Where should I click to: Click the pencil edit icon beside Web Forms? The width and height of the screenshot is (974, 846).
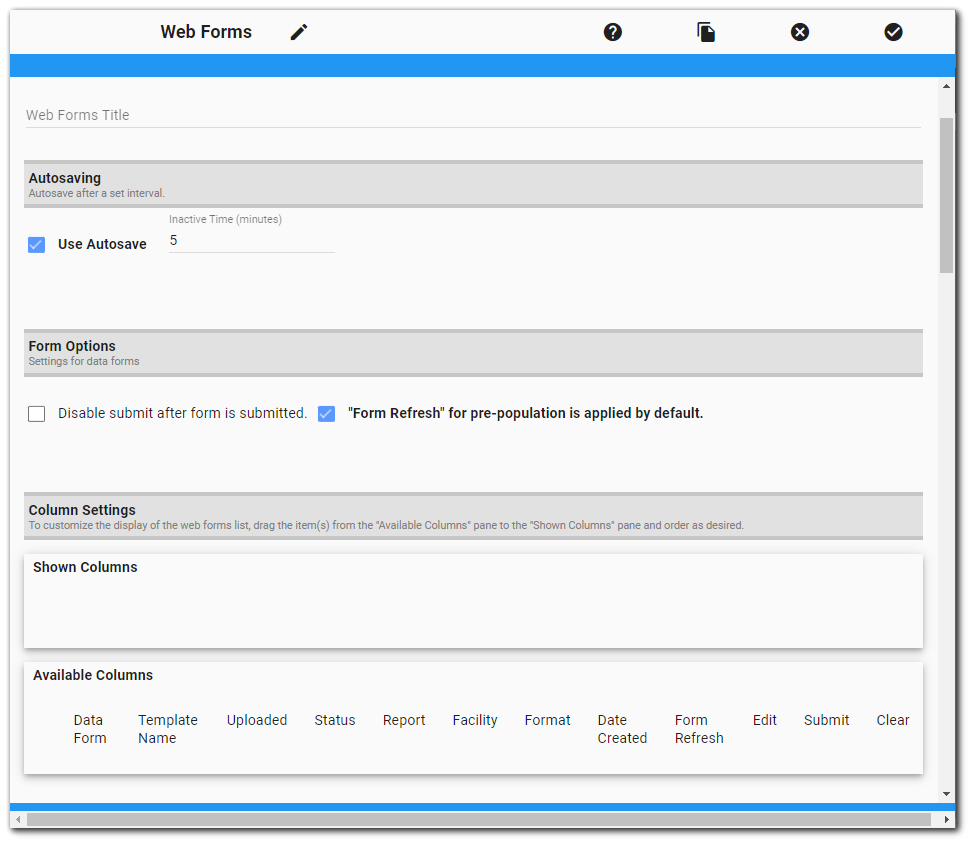[x=299, y=32]
